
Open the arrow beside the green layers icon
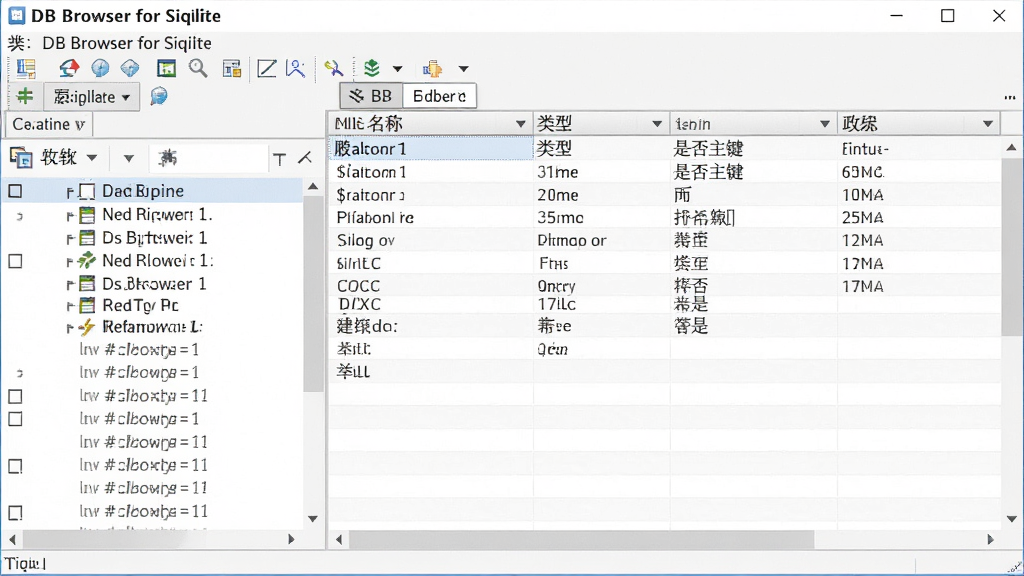[x=397, y=69]
